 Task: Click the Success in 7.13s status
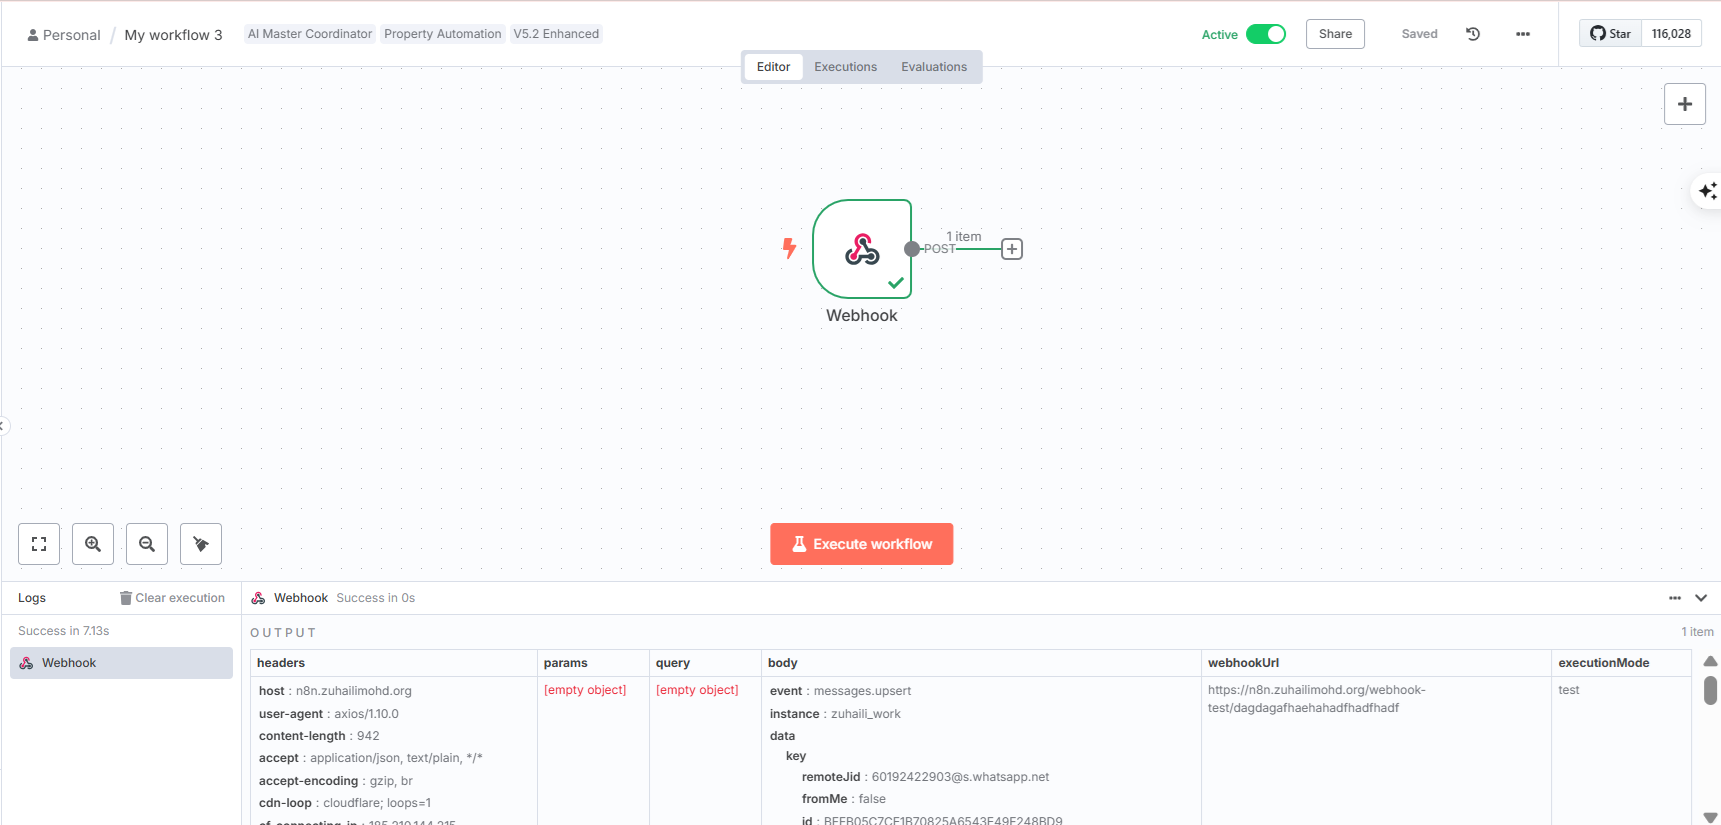(64, 631)
